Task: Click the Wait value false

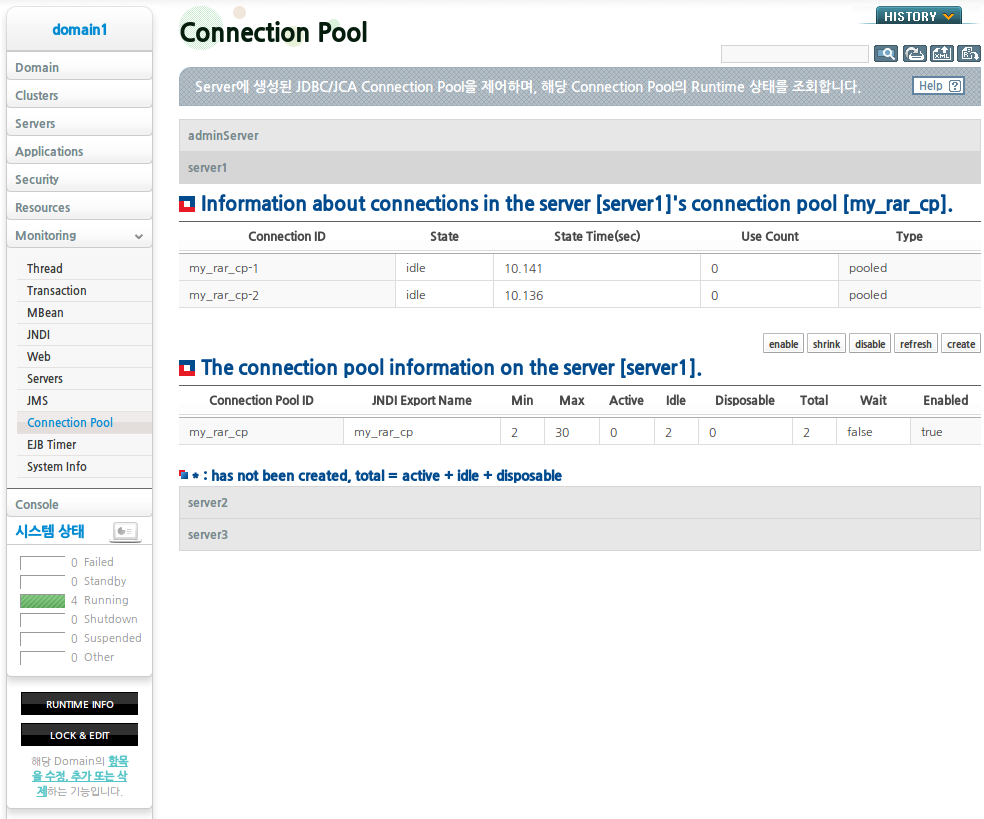Action: click(860, 432)
